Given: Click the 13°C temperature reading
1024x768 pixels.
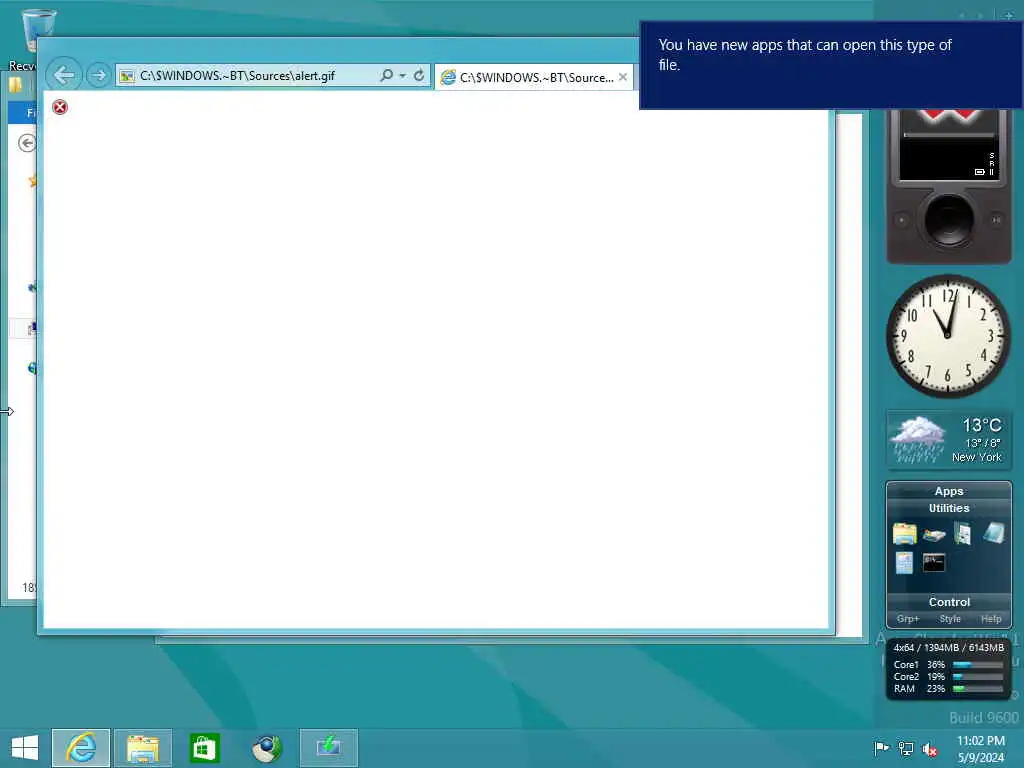Looking at the screenshot, I should [982, 426].
